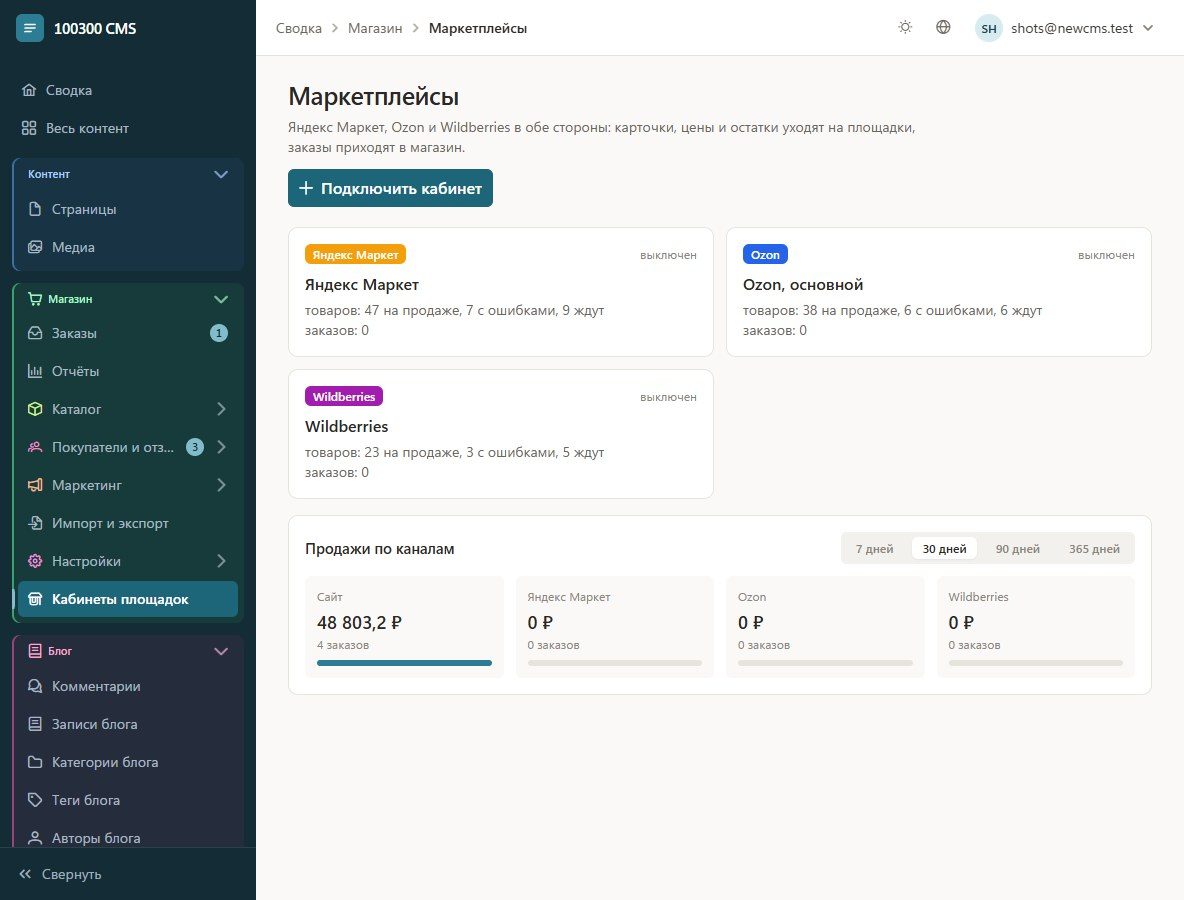Open Отчёты menu item
Viewport: 1184px width, 900px height.
point(128,371)
